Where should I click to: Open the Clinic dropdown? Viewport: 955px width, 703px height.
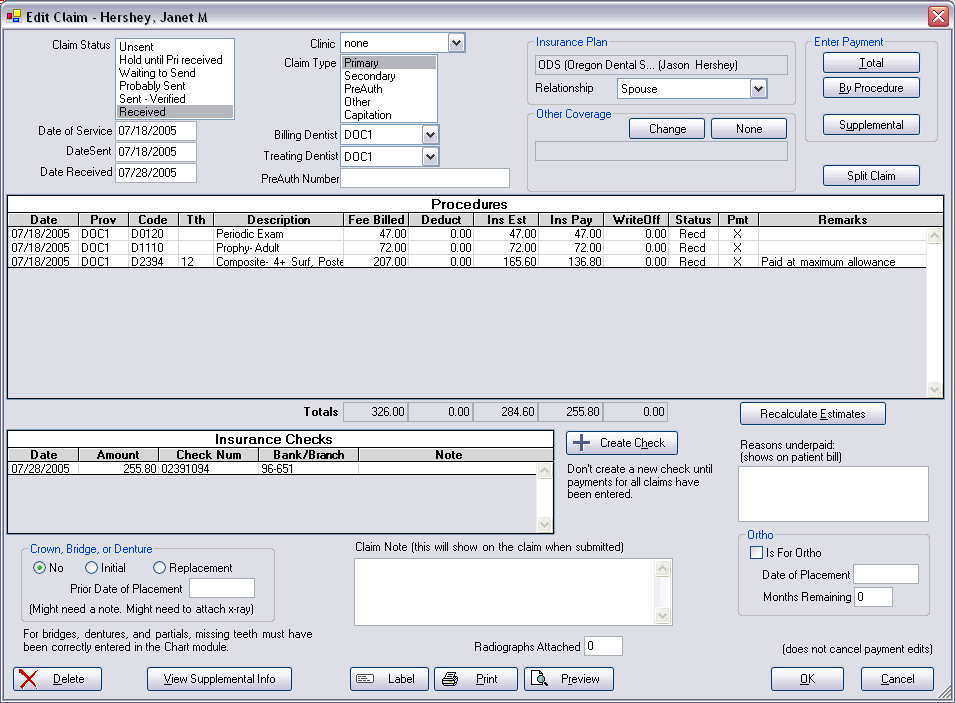(456, 43)
